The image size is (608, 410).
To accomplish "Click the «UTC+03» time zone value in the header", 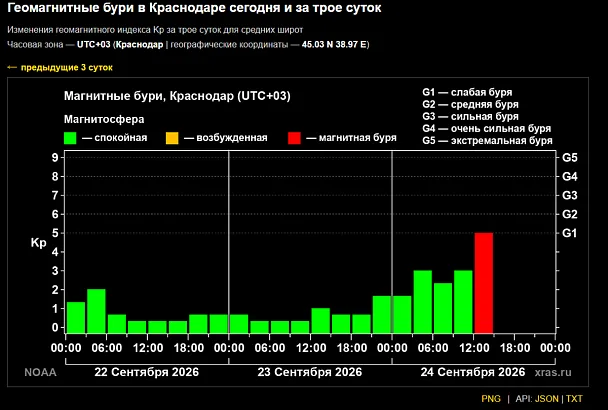I will pos(93,45).
